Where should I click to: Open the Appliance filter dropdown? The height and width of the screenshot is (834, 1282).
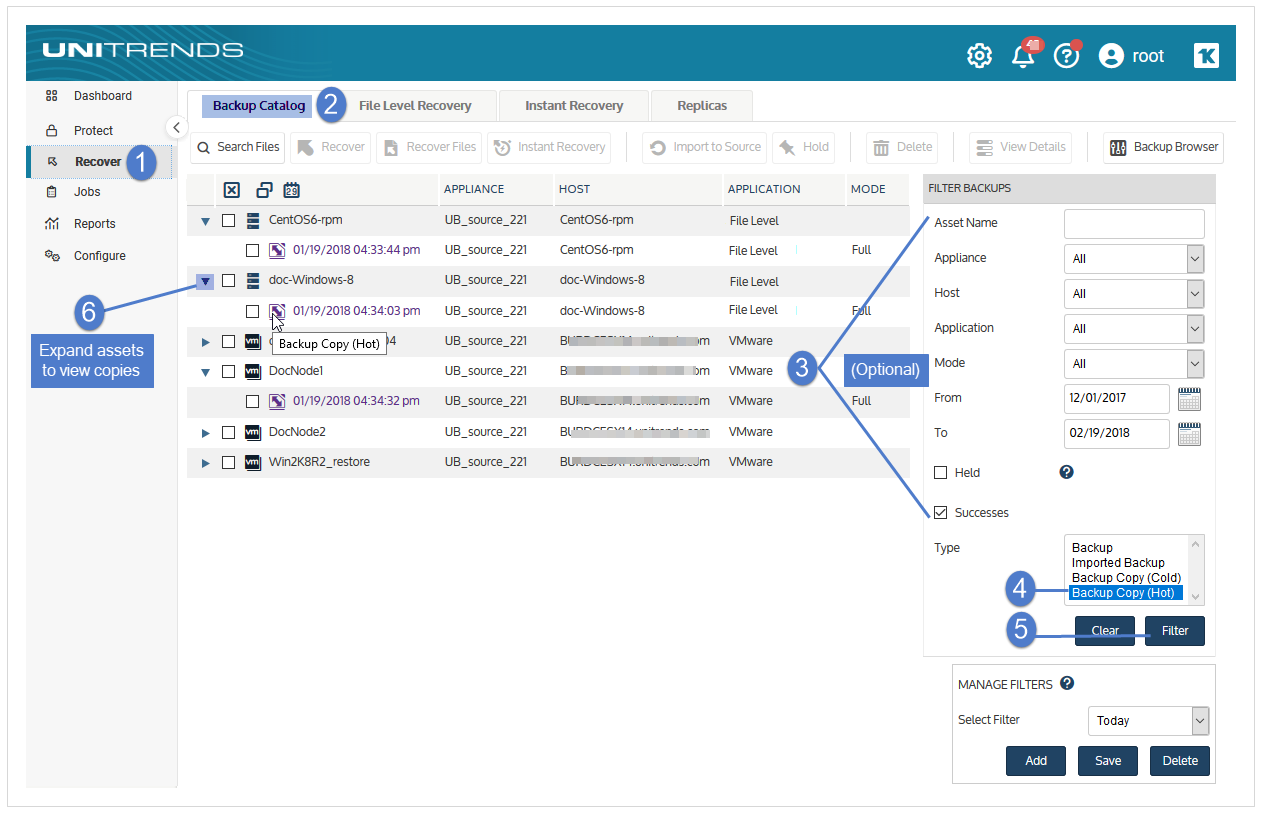[1134, 259]
